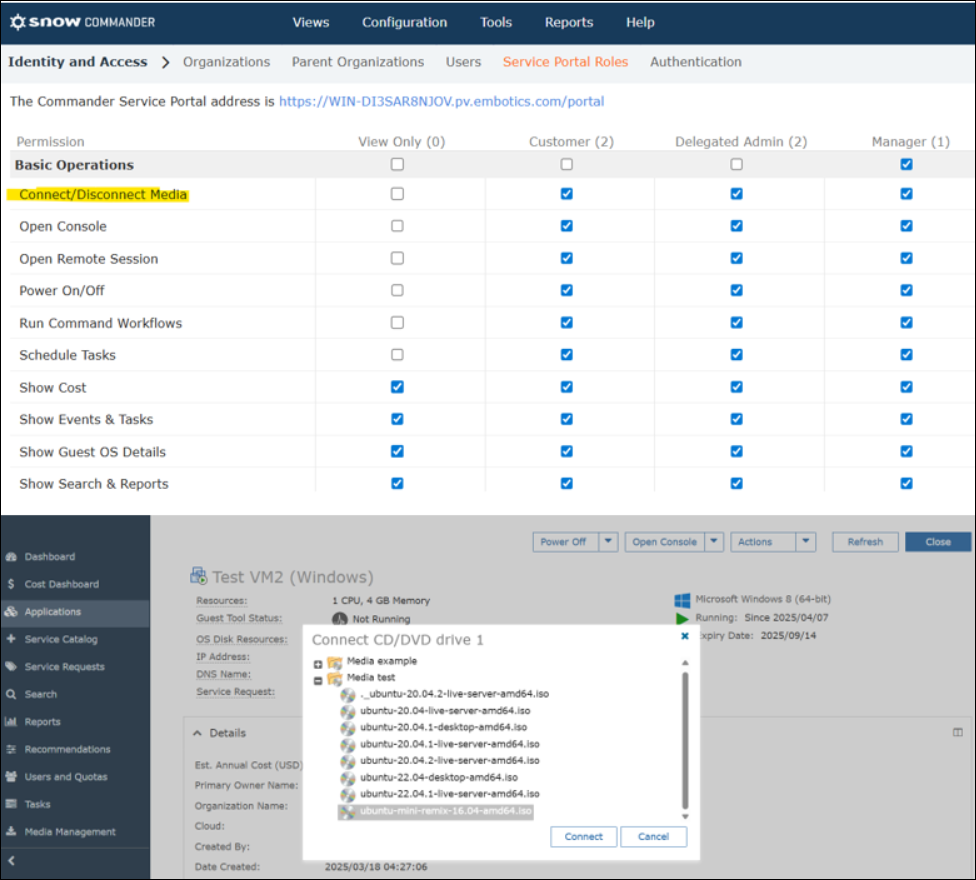The image size is (976, 880).
Task: Uncheck Basic Operations for Manager role
Action: click(906, 164)
